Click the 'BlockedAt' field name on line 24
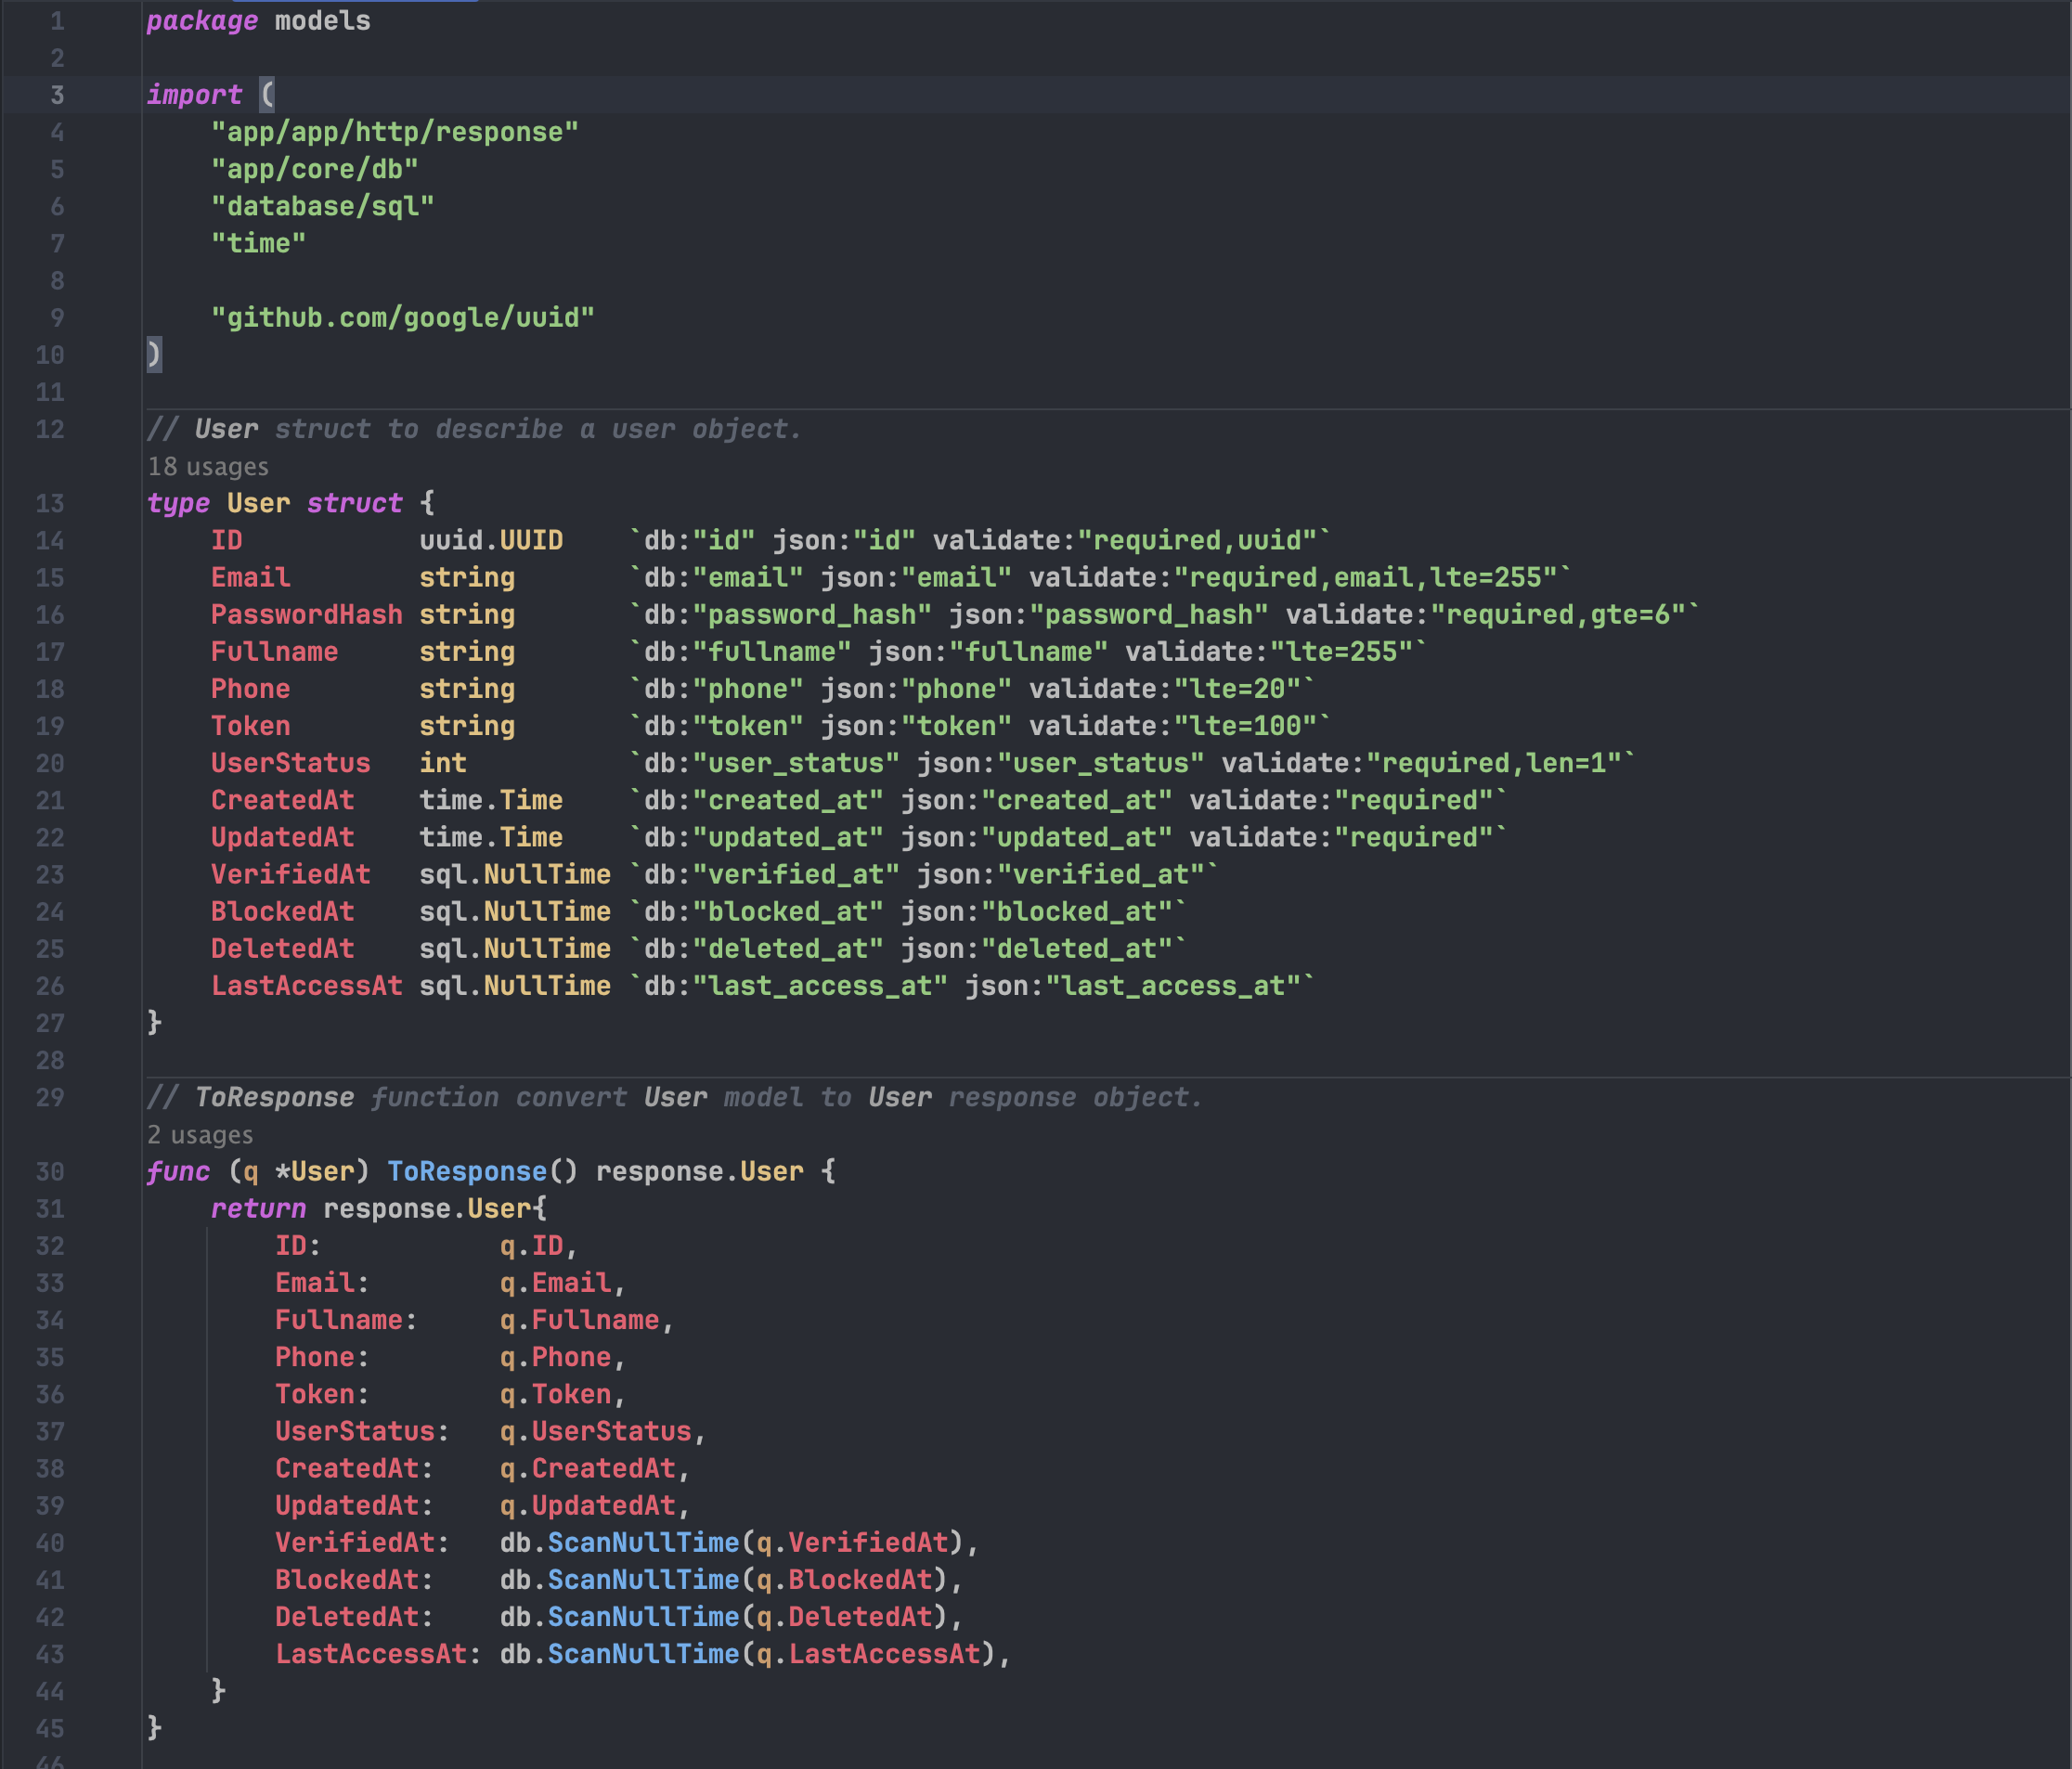 [x=283, y=912]
